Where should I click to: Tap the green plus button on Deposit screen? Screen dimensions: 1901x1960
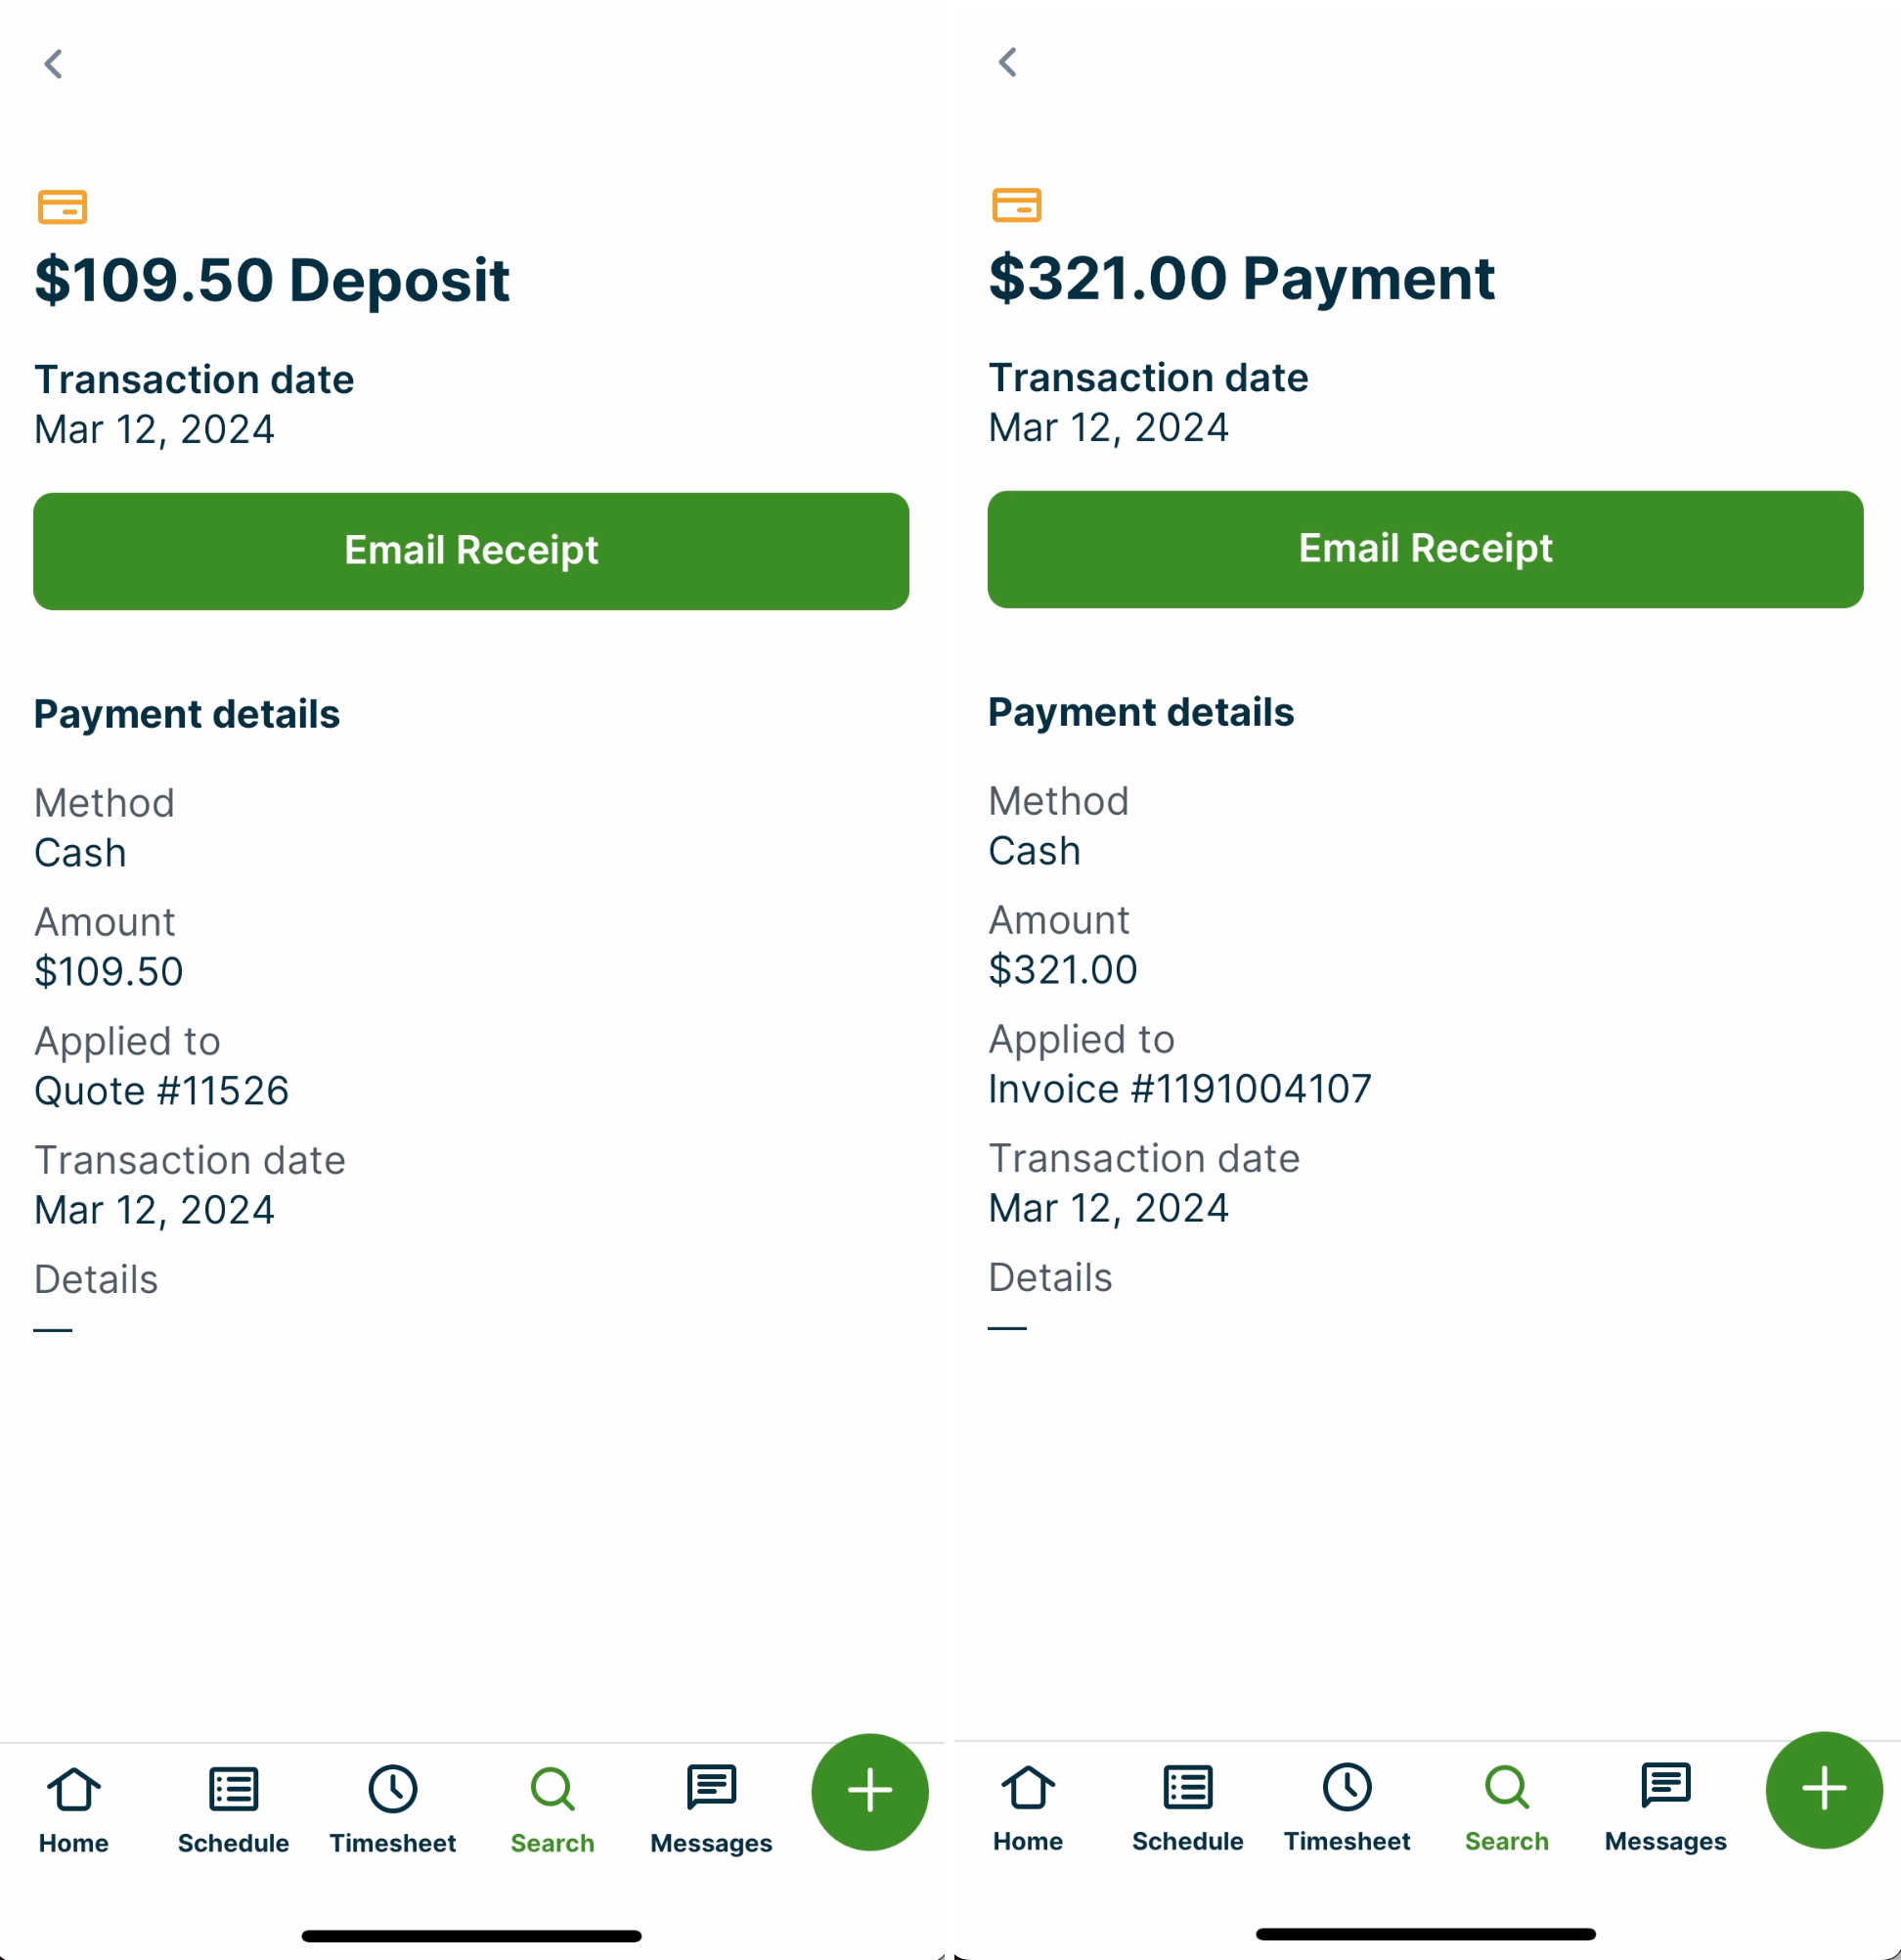pos(869,1791)
